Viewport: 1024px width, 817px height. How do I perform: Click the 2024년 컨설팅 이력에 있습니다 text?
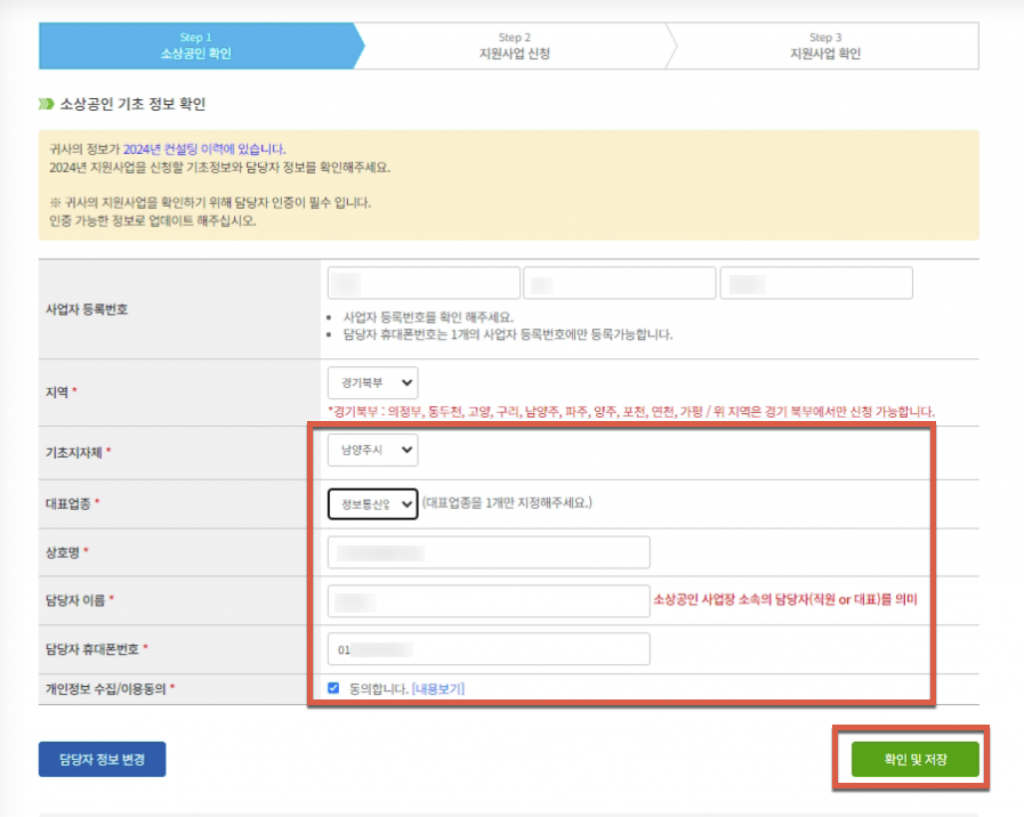pyautogui.click(x=204, y=149)
